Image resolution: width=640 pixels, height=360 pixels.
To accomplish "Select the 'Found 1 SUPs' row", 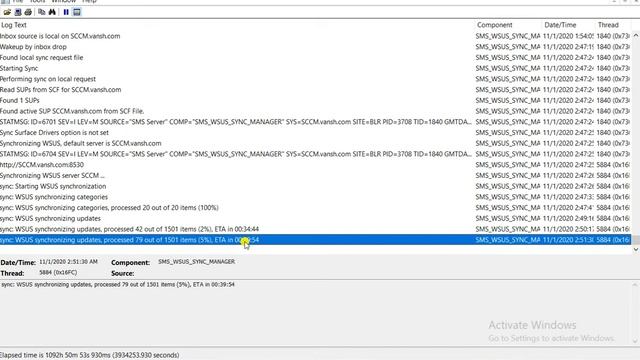I will point(316,100).
